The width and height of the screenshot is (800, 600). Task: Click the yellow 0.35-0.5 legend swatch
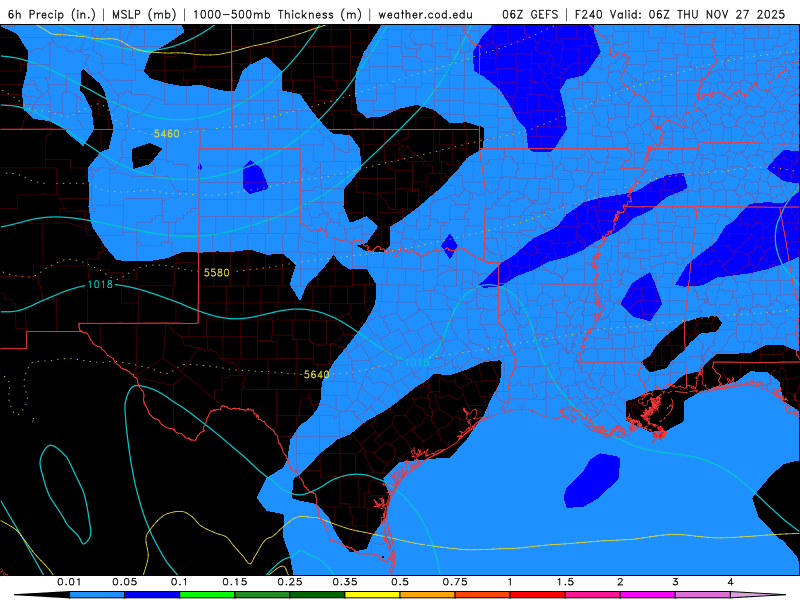372,595
